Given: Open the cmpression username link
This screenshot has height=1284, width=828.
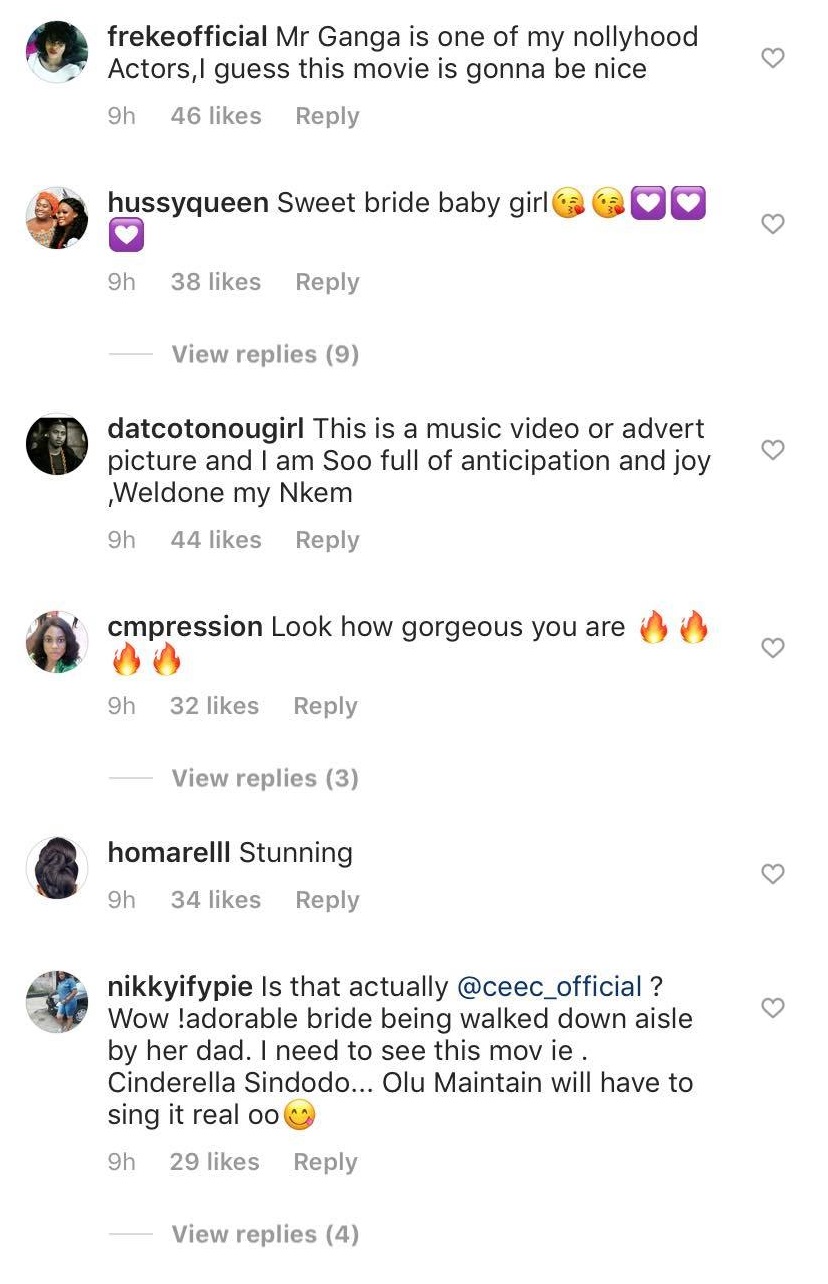Looking at the screenshot, I should (185, 627).
